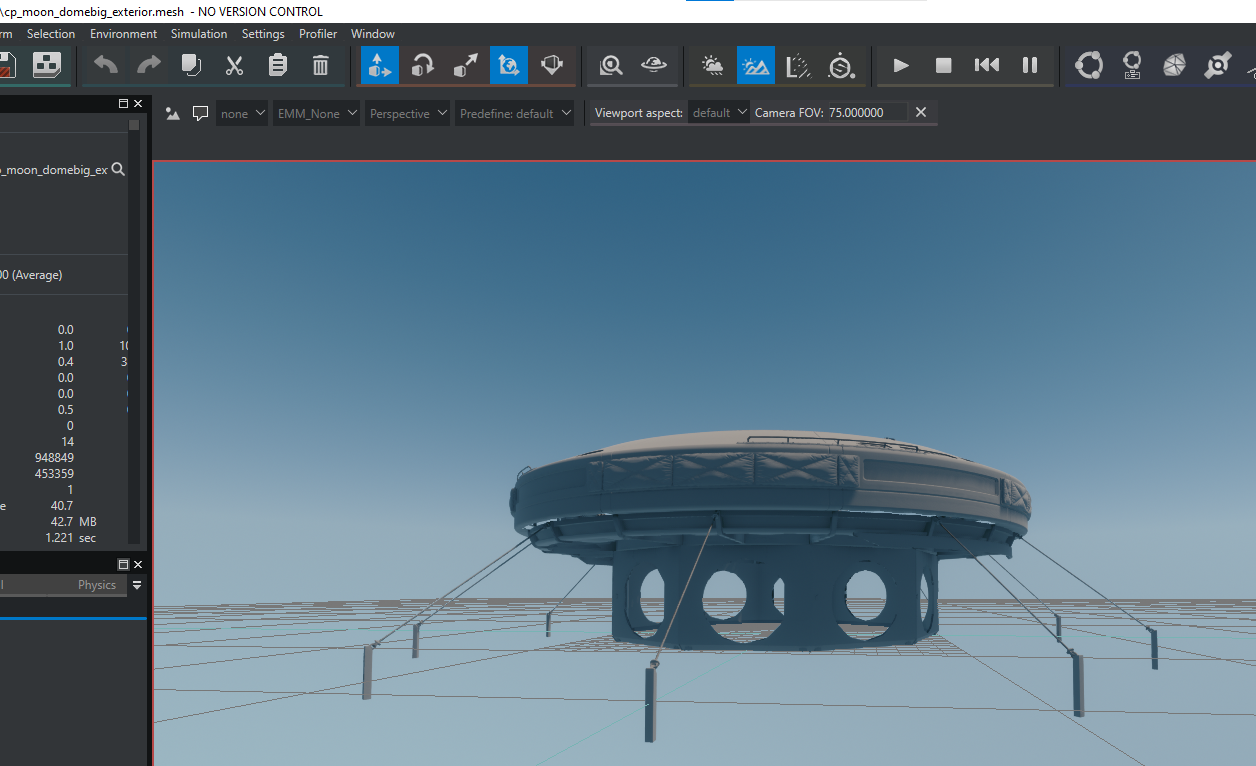The height and width of the screenshot is (766, 1256).
Task: Select the Rotate object tool
Action: 423,66
